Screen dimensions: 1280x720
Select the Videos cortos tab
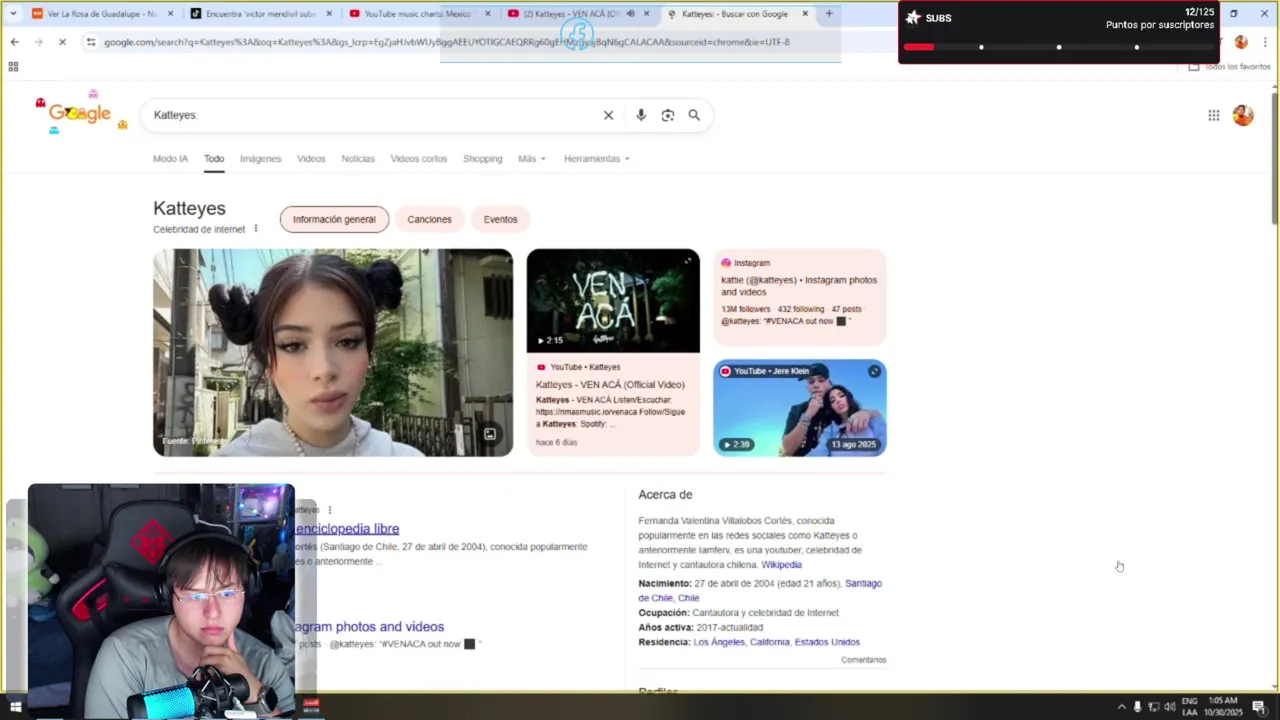pyautogui.click(x=419, y=159)
